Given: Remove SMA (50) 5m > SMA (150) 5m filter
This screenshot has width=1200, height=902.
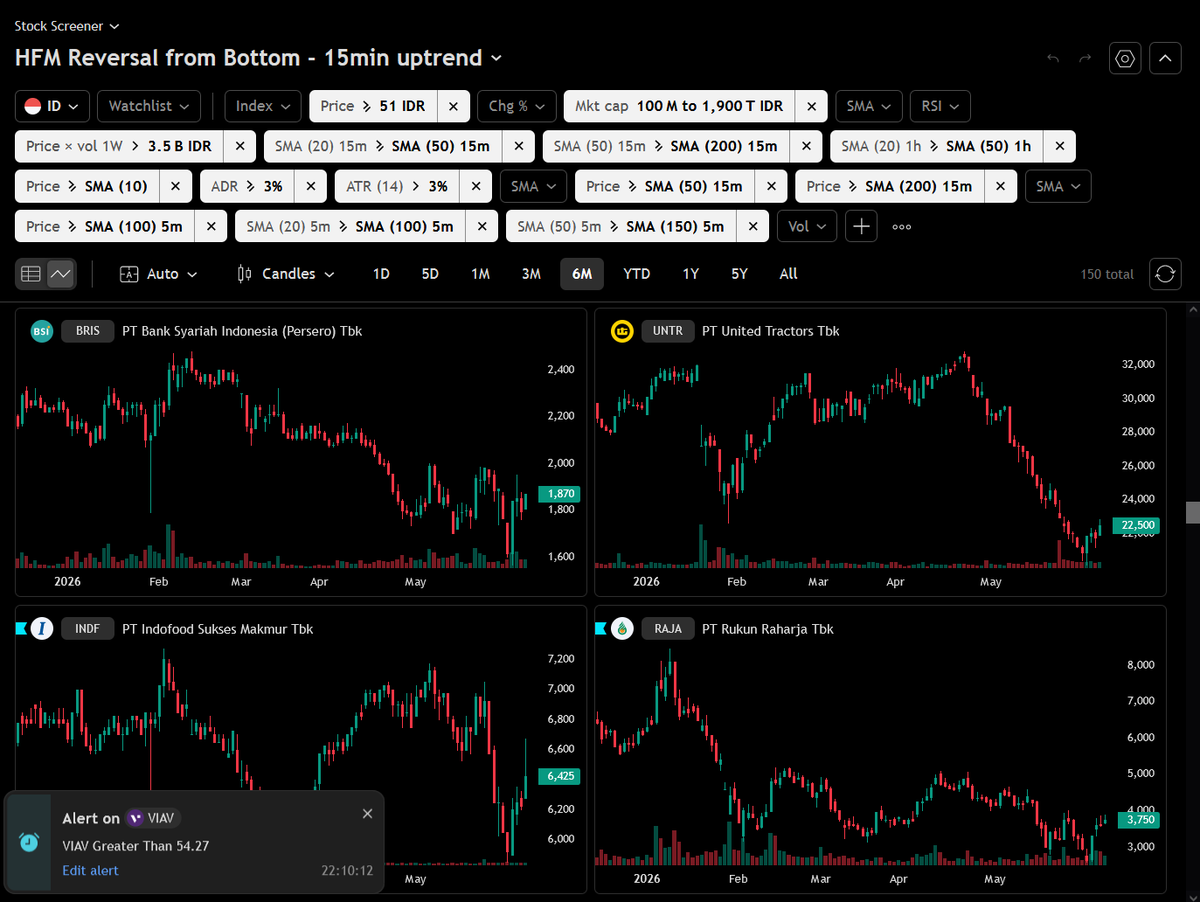Looking at the screenshot, I should (753, 226).
